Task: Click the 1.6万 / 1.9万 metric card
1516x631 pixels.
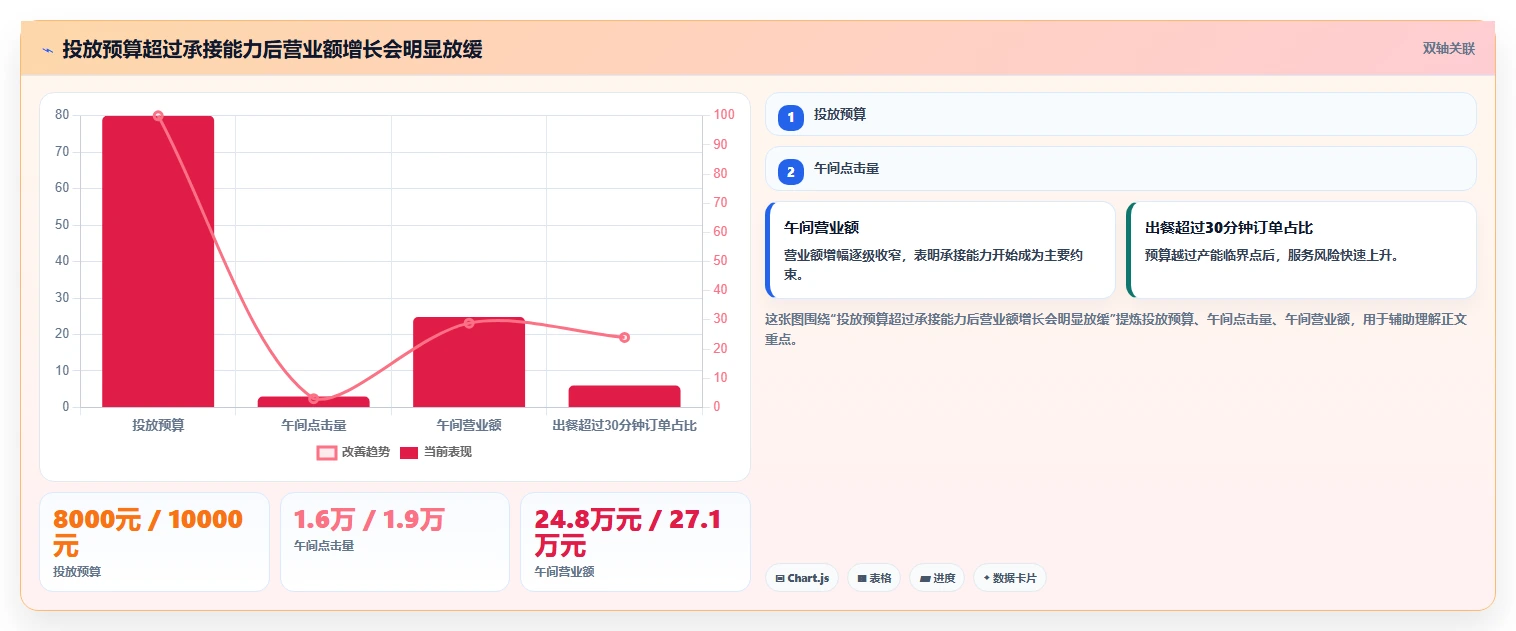Action: pos(395,542)
